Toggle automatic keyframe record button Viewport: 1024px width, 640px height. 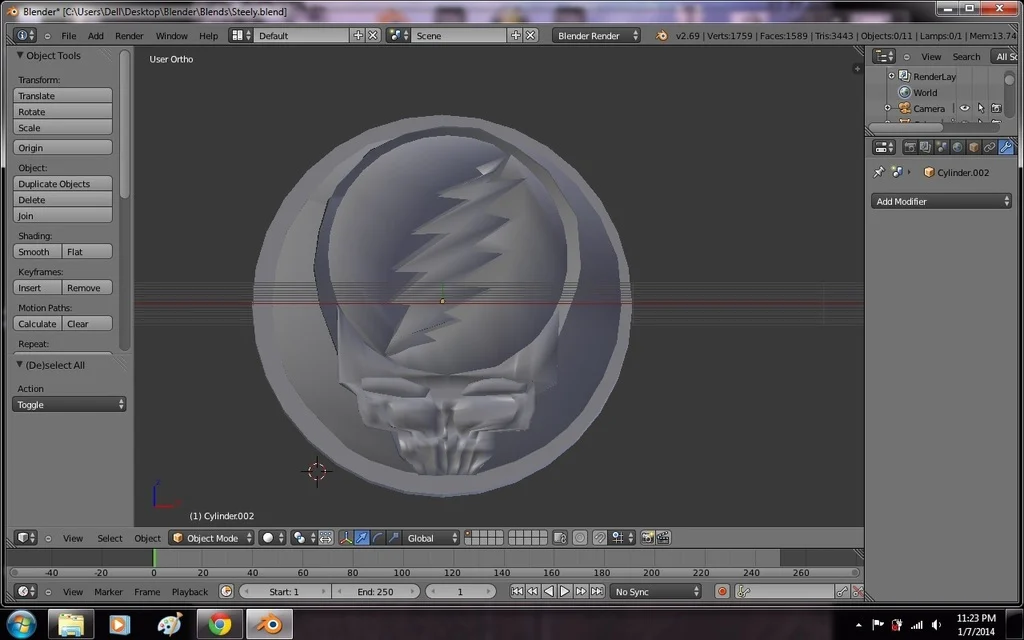pos(722,591)
